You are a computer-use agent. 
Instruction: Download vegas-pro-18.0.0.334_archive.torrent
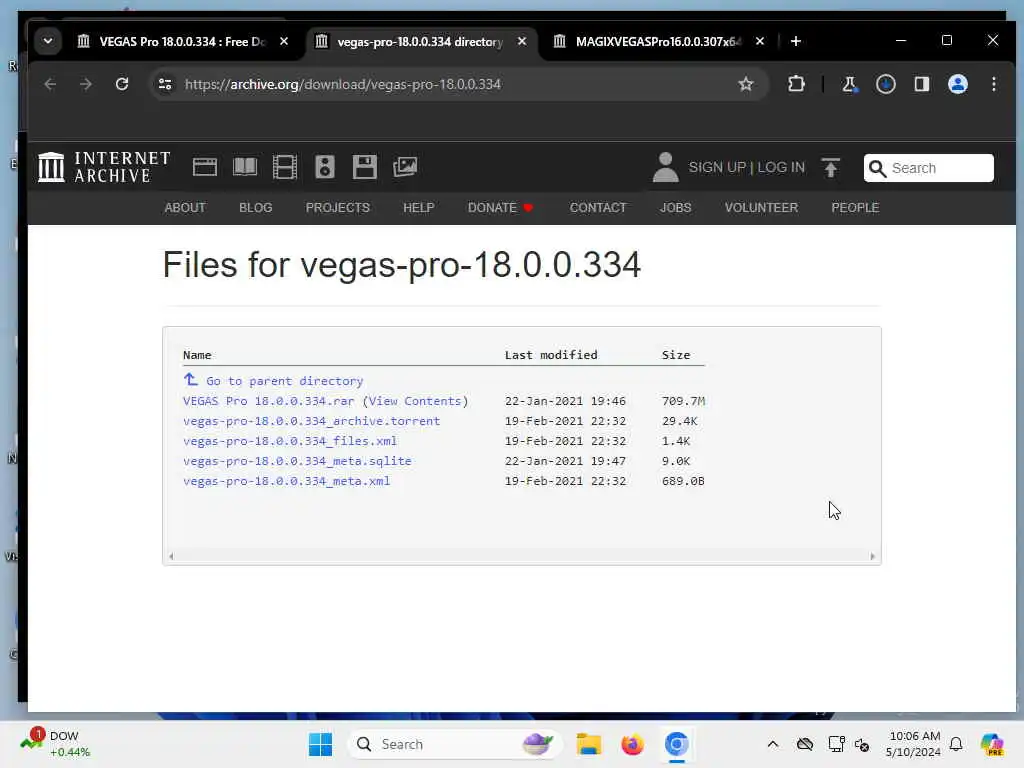(x=312, y=421)
